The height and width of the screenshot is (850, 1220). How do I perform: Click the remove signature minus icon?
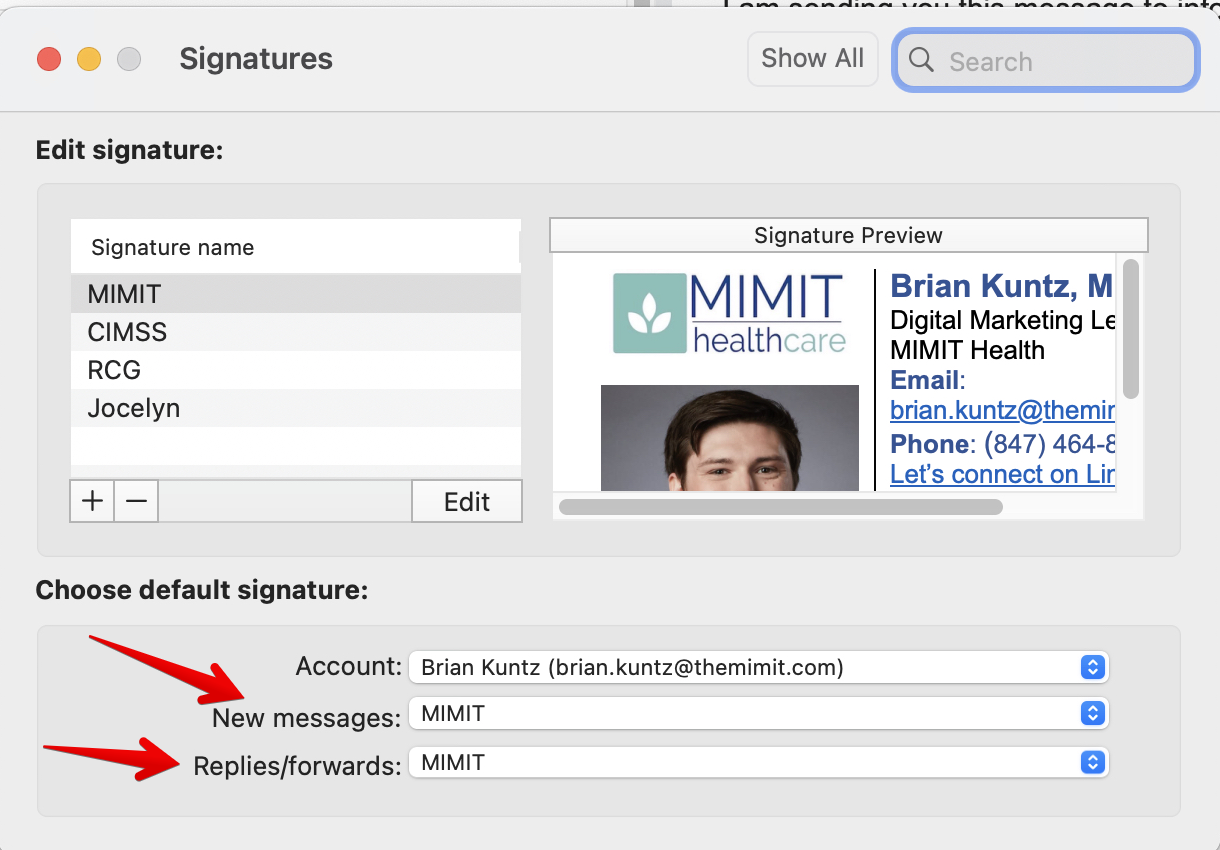(136, 500)
